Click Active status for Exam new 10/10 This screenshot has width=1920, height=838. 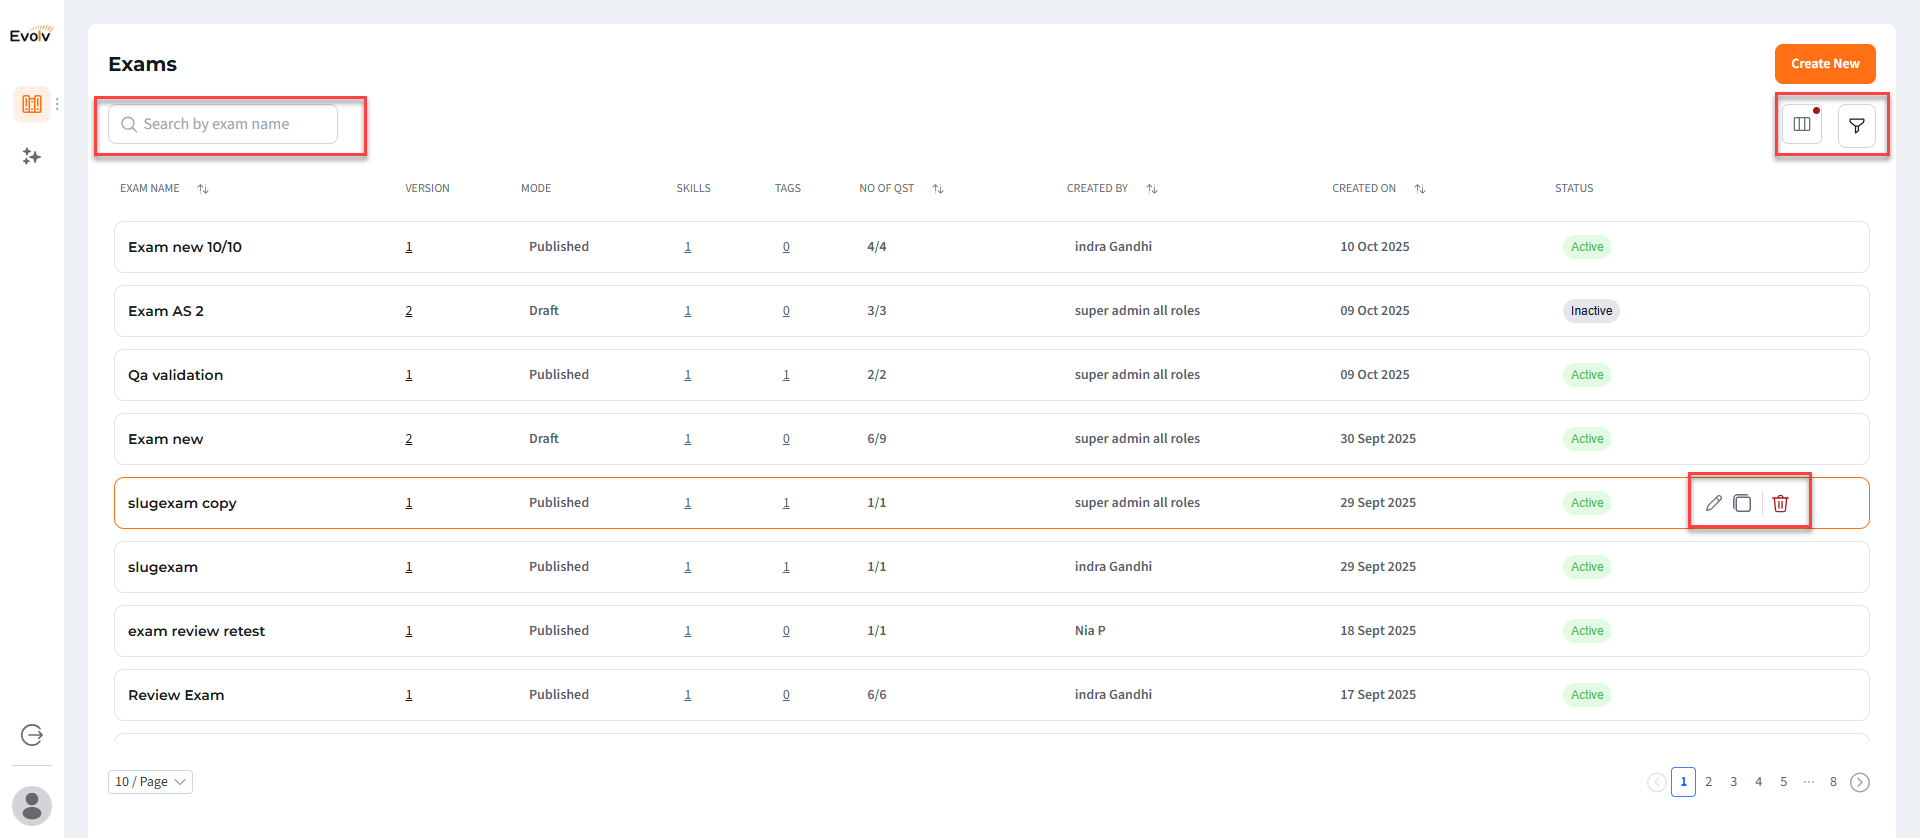pos(1587,247)
